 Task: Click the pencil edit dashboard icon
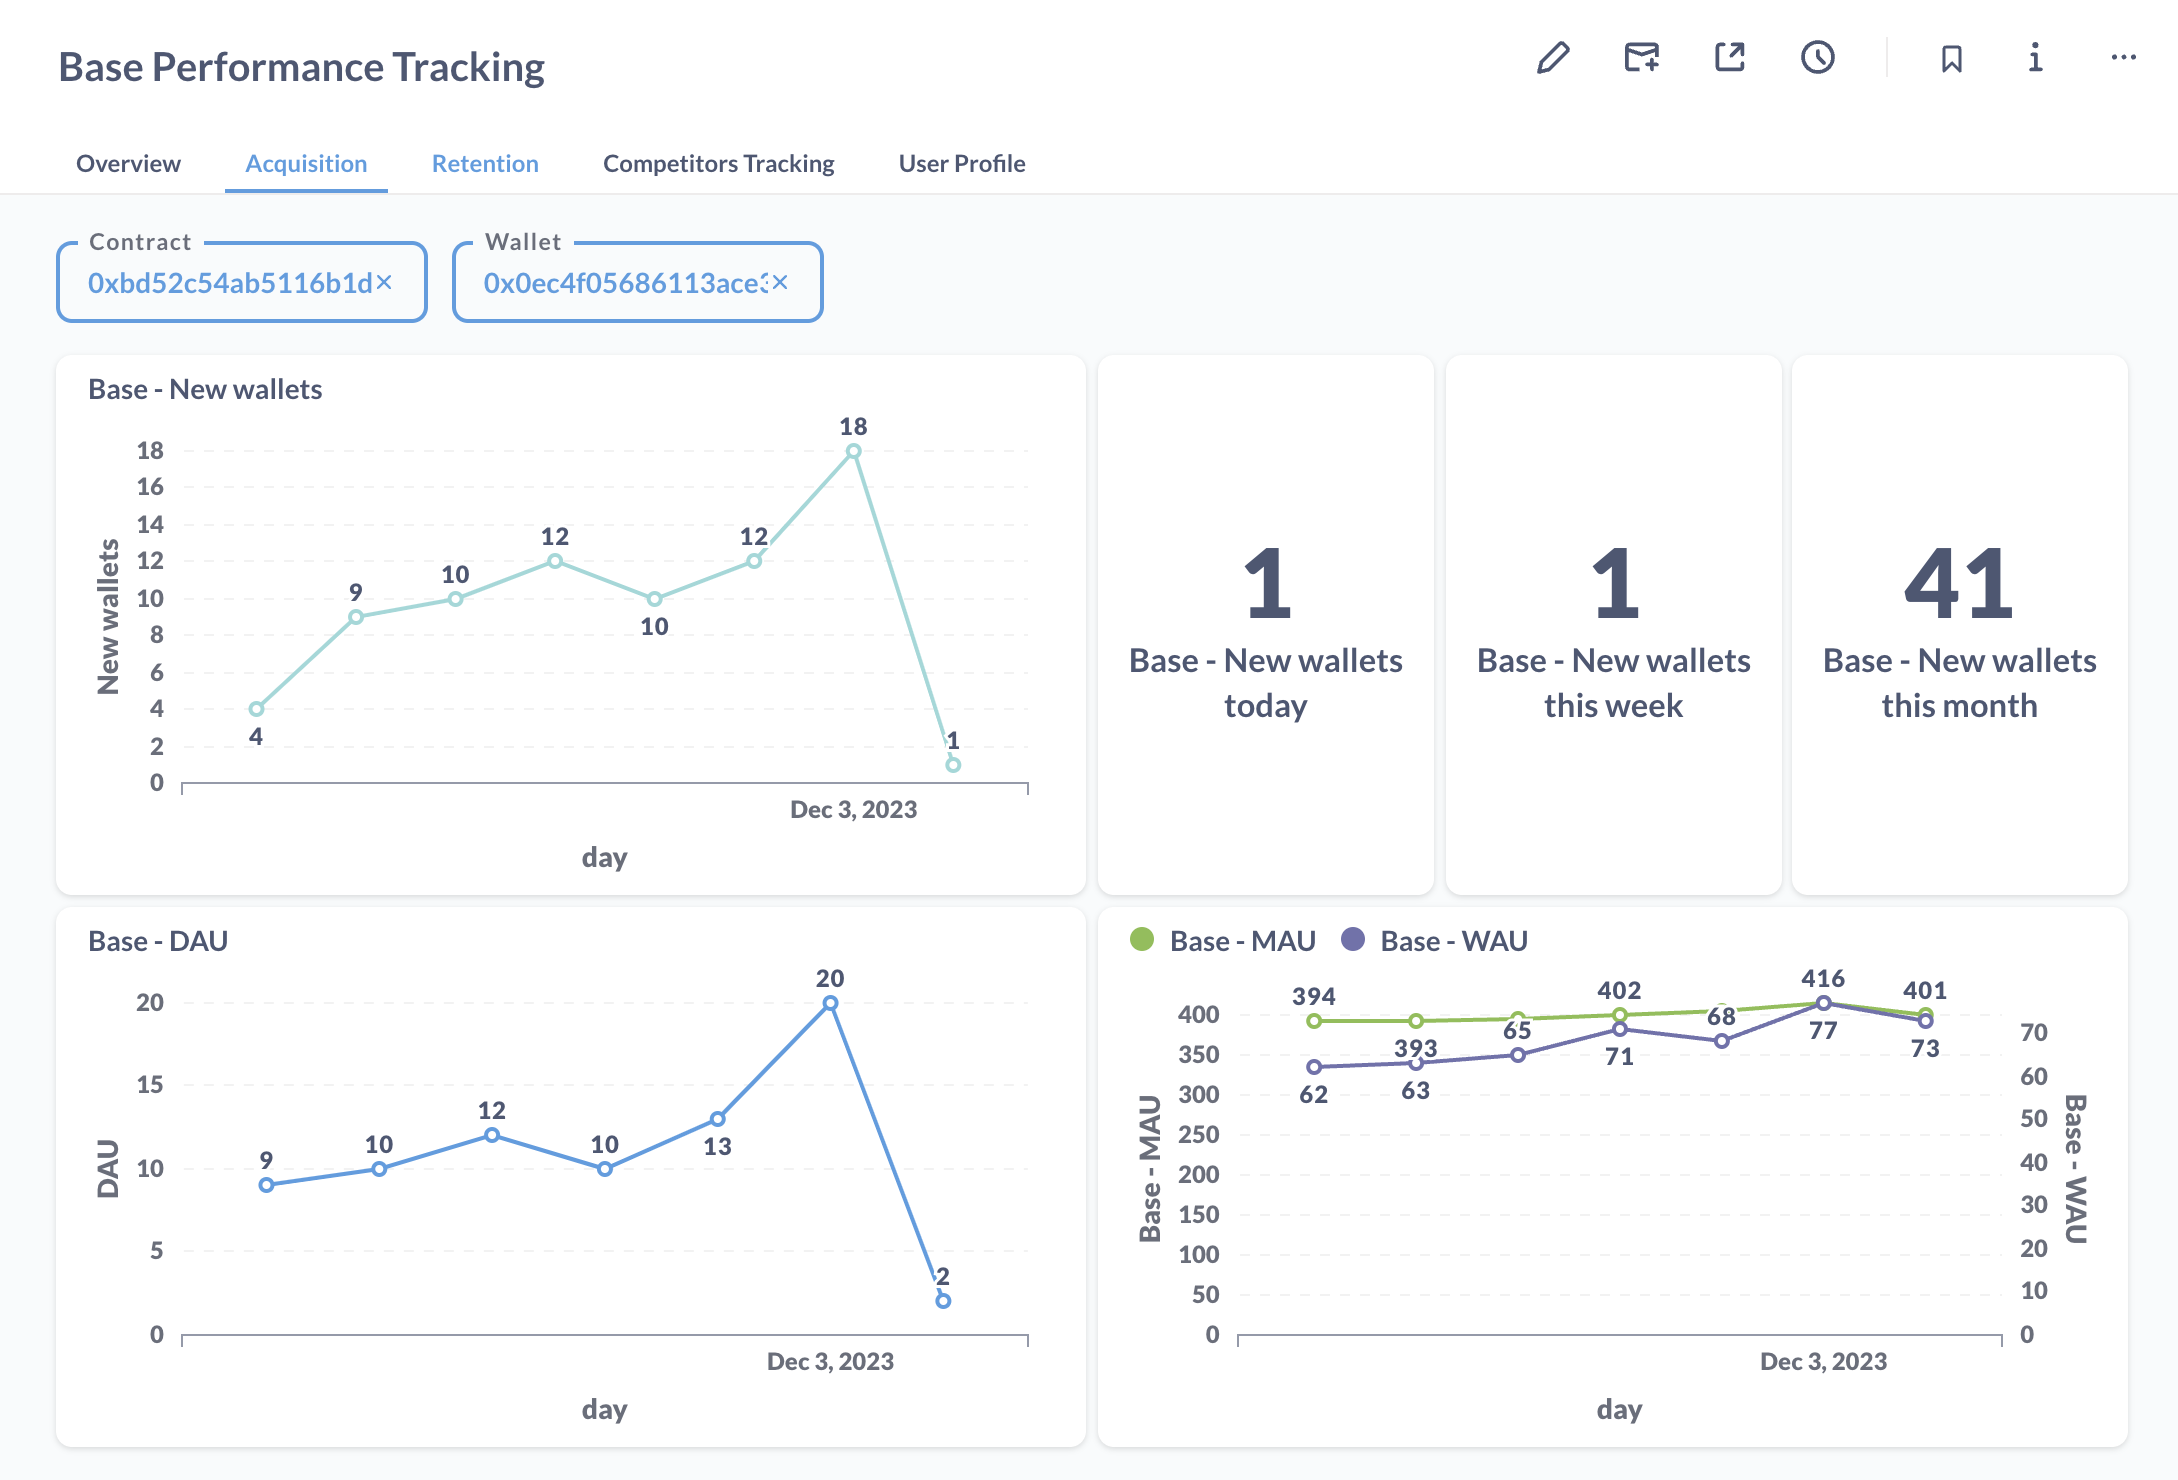tap(1553, 58)
